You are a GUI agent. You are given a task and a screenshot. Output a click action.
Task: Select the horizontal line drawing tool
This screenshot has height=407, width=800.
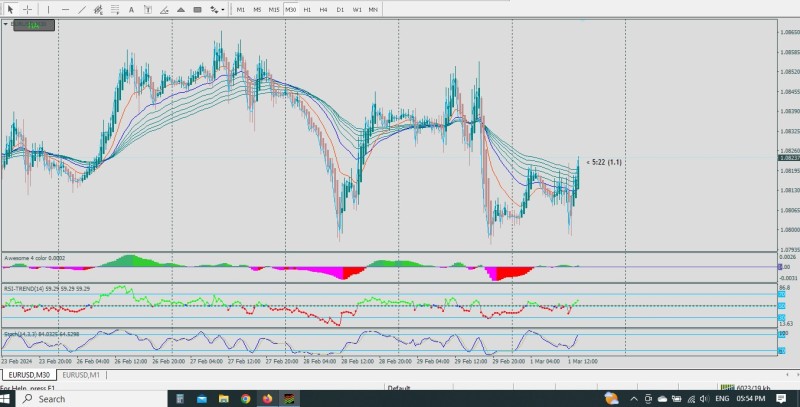(66, 9)
